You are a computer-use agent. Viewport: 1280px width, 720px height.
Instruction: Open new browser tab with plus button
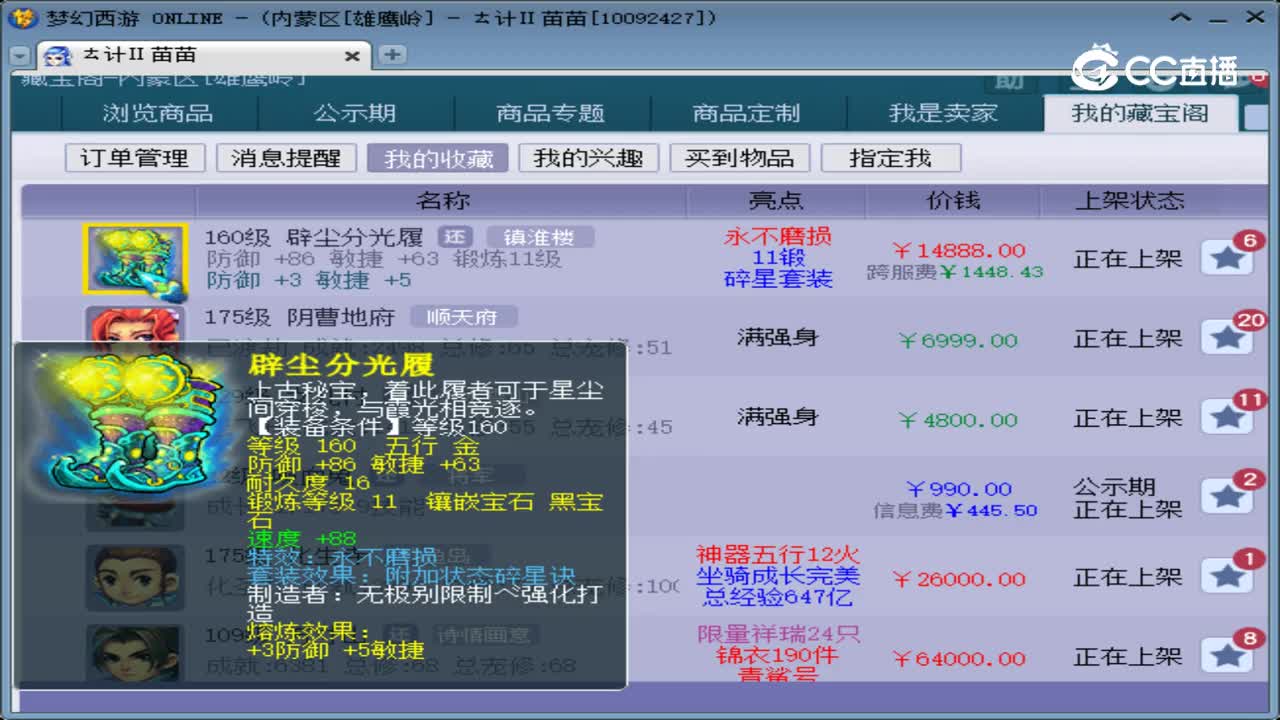(392, 54)
